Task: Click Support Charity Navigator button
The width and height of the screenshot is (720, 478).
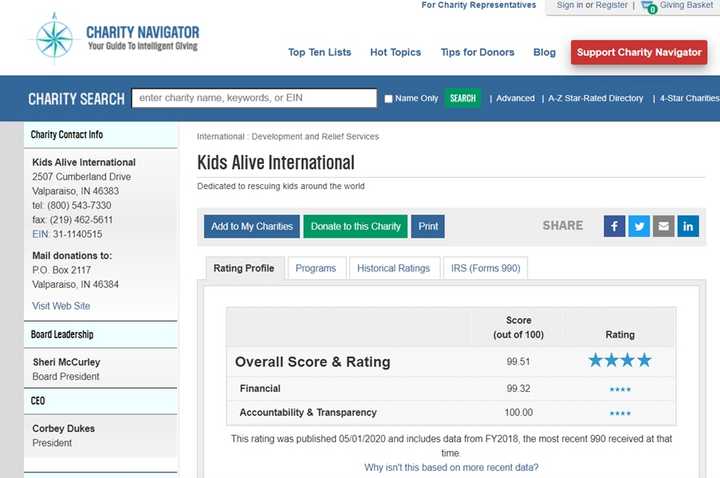Action: coord(639,52)
